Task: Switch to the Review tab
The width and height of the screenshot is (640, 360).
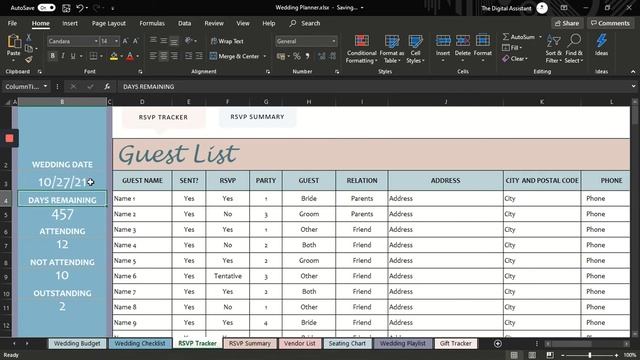Action: [x=214, y=23]
